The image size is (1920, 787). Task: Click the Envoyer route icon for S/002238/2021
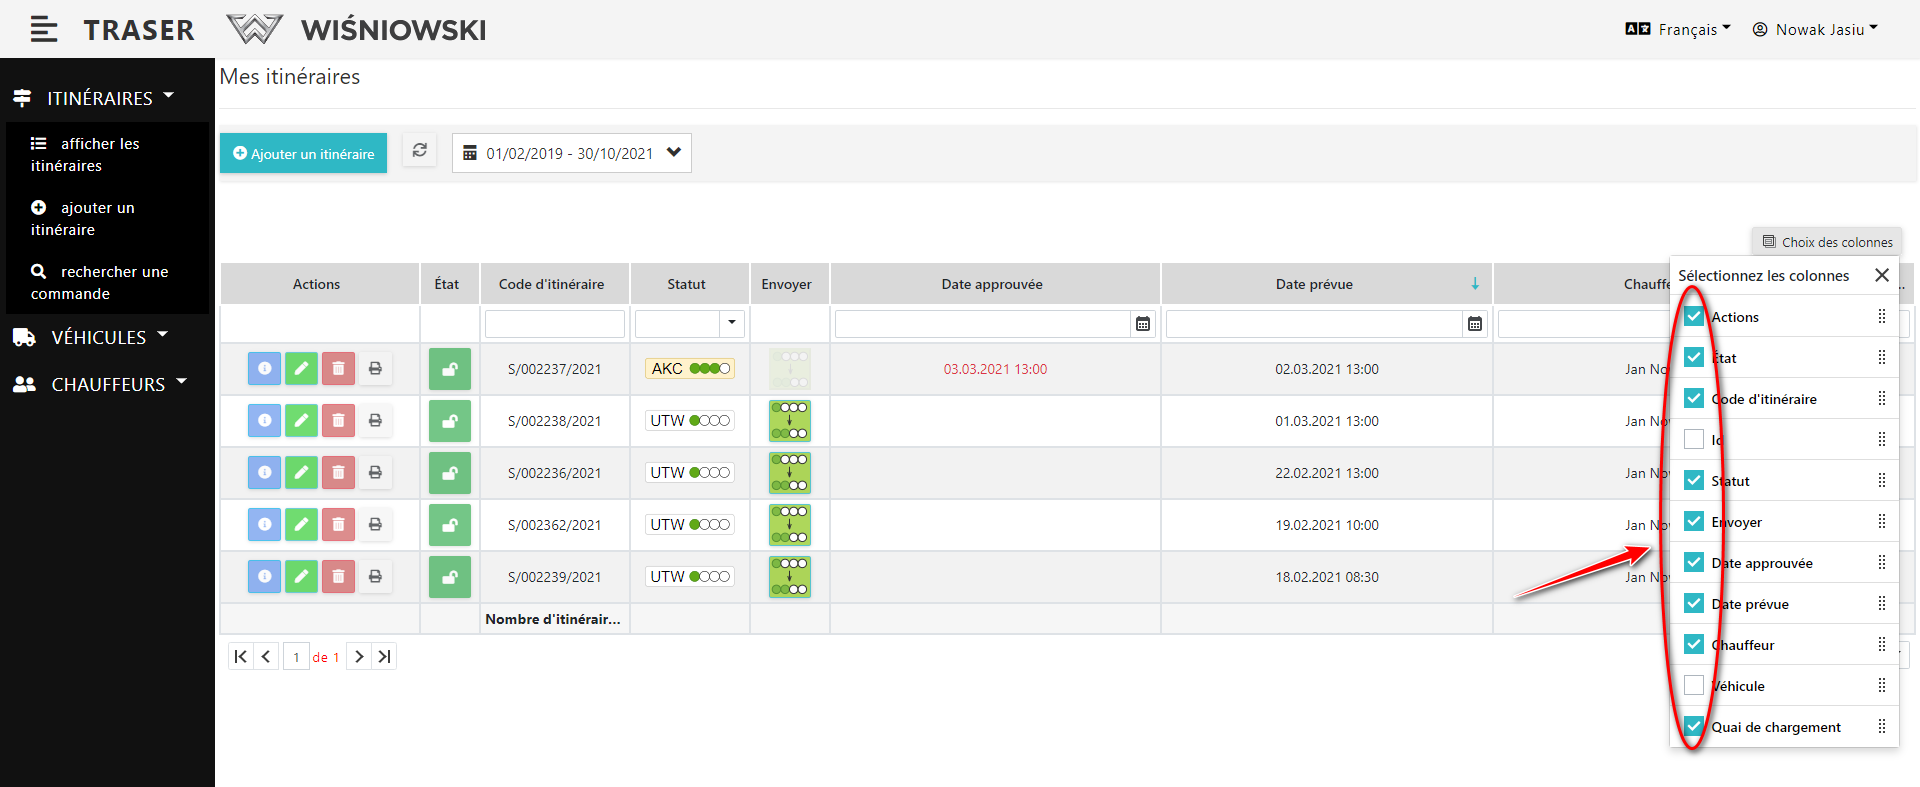789,421
